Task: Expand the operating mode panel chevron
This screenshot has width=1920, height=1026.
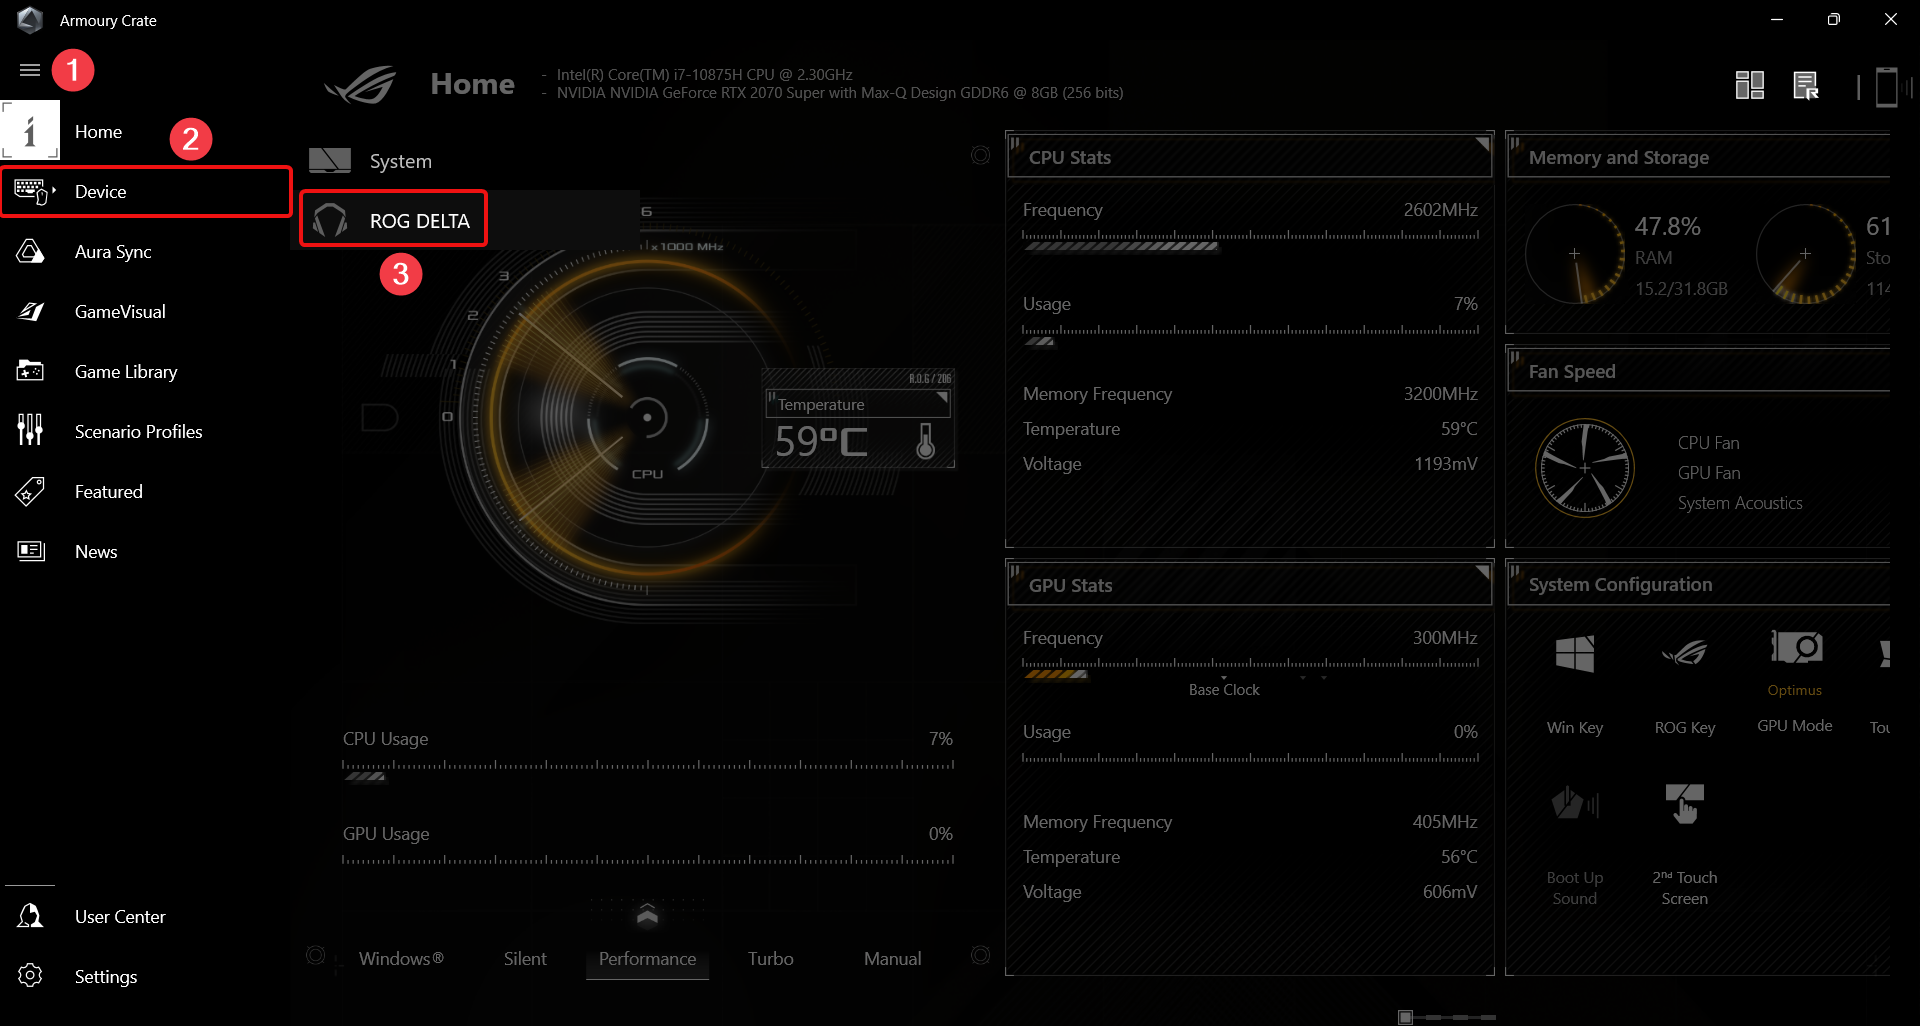Action: (647, 914)
